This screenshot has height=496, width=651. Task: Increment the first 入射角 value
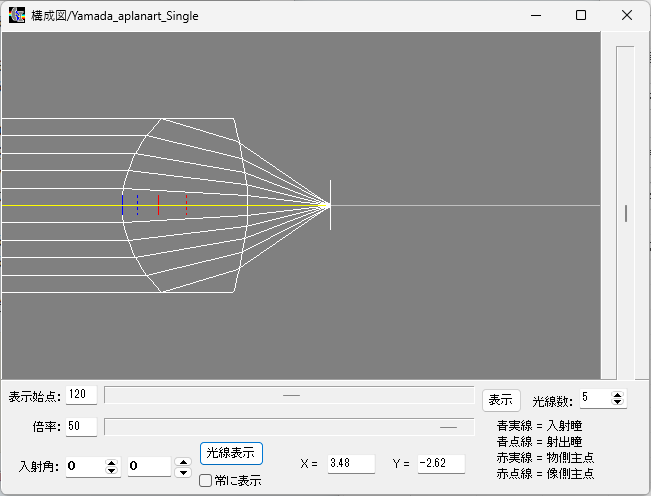pos(111,462)
